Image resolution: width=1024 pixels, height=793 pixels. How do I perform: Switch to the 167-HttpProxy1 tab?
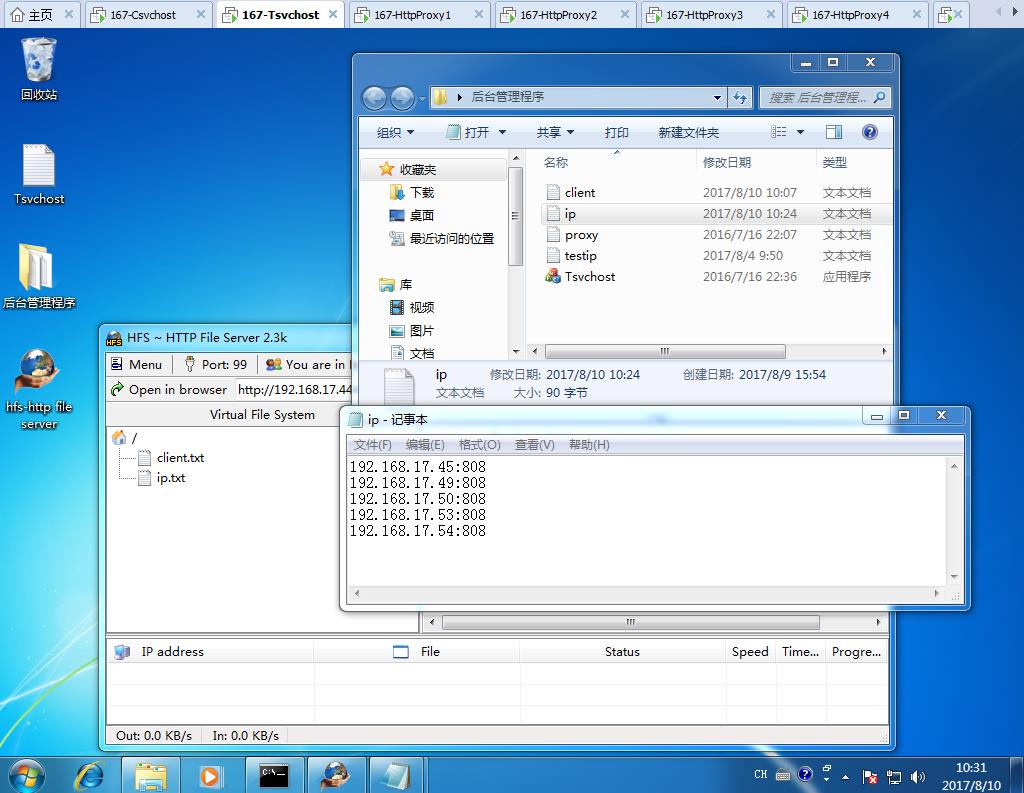(x=412, y=15)
